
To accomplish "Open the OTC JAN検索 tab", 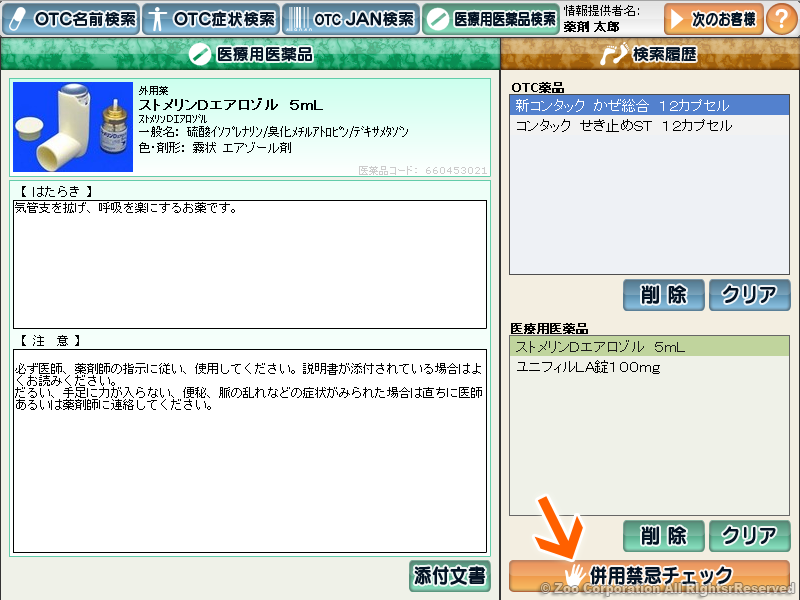I will click(351, 19).
